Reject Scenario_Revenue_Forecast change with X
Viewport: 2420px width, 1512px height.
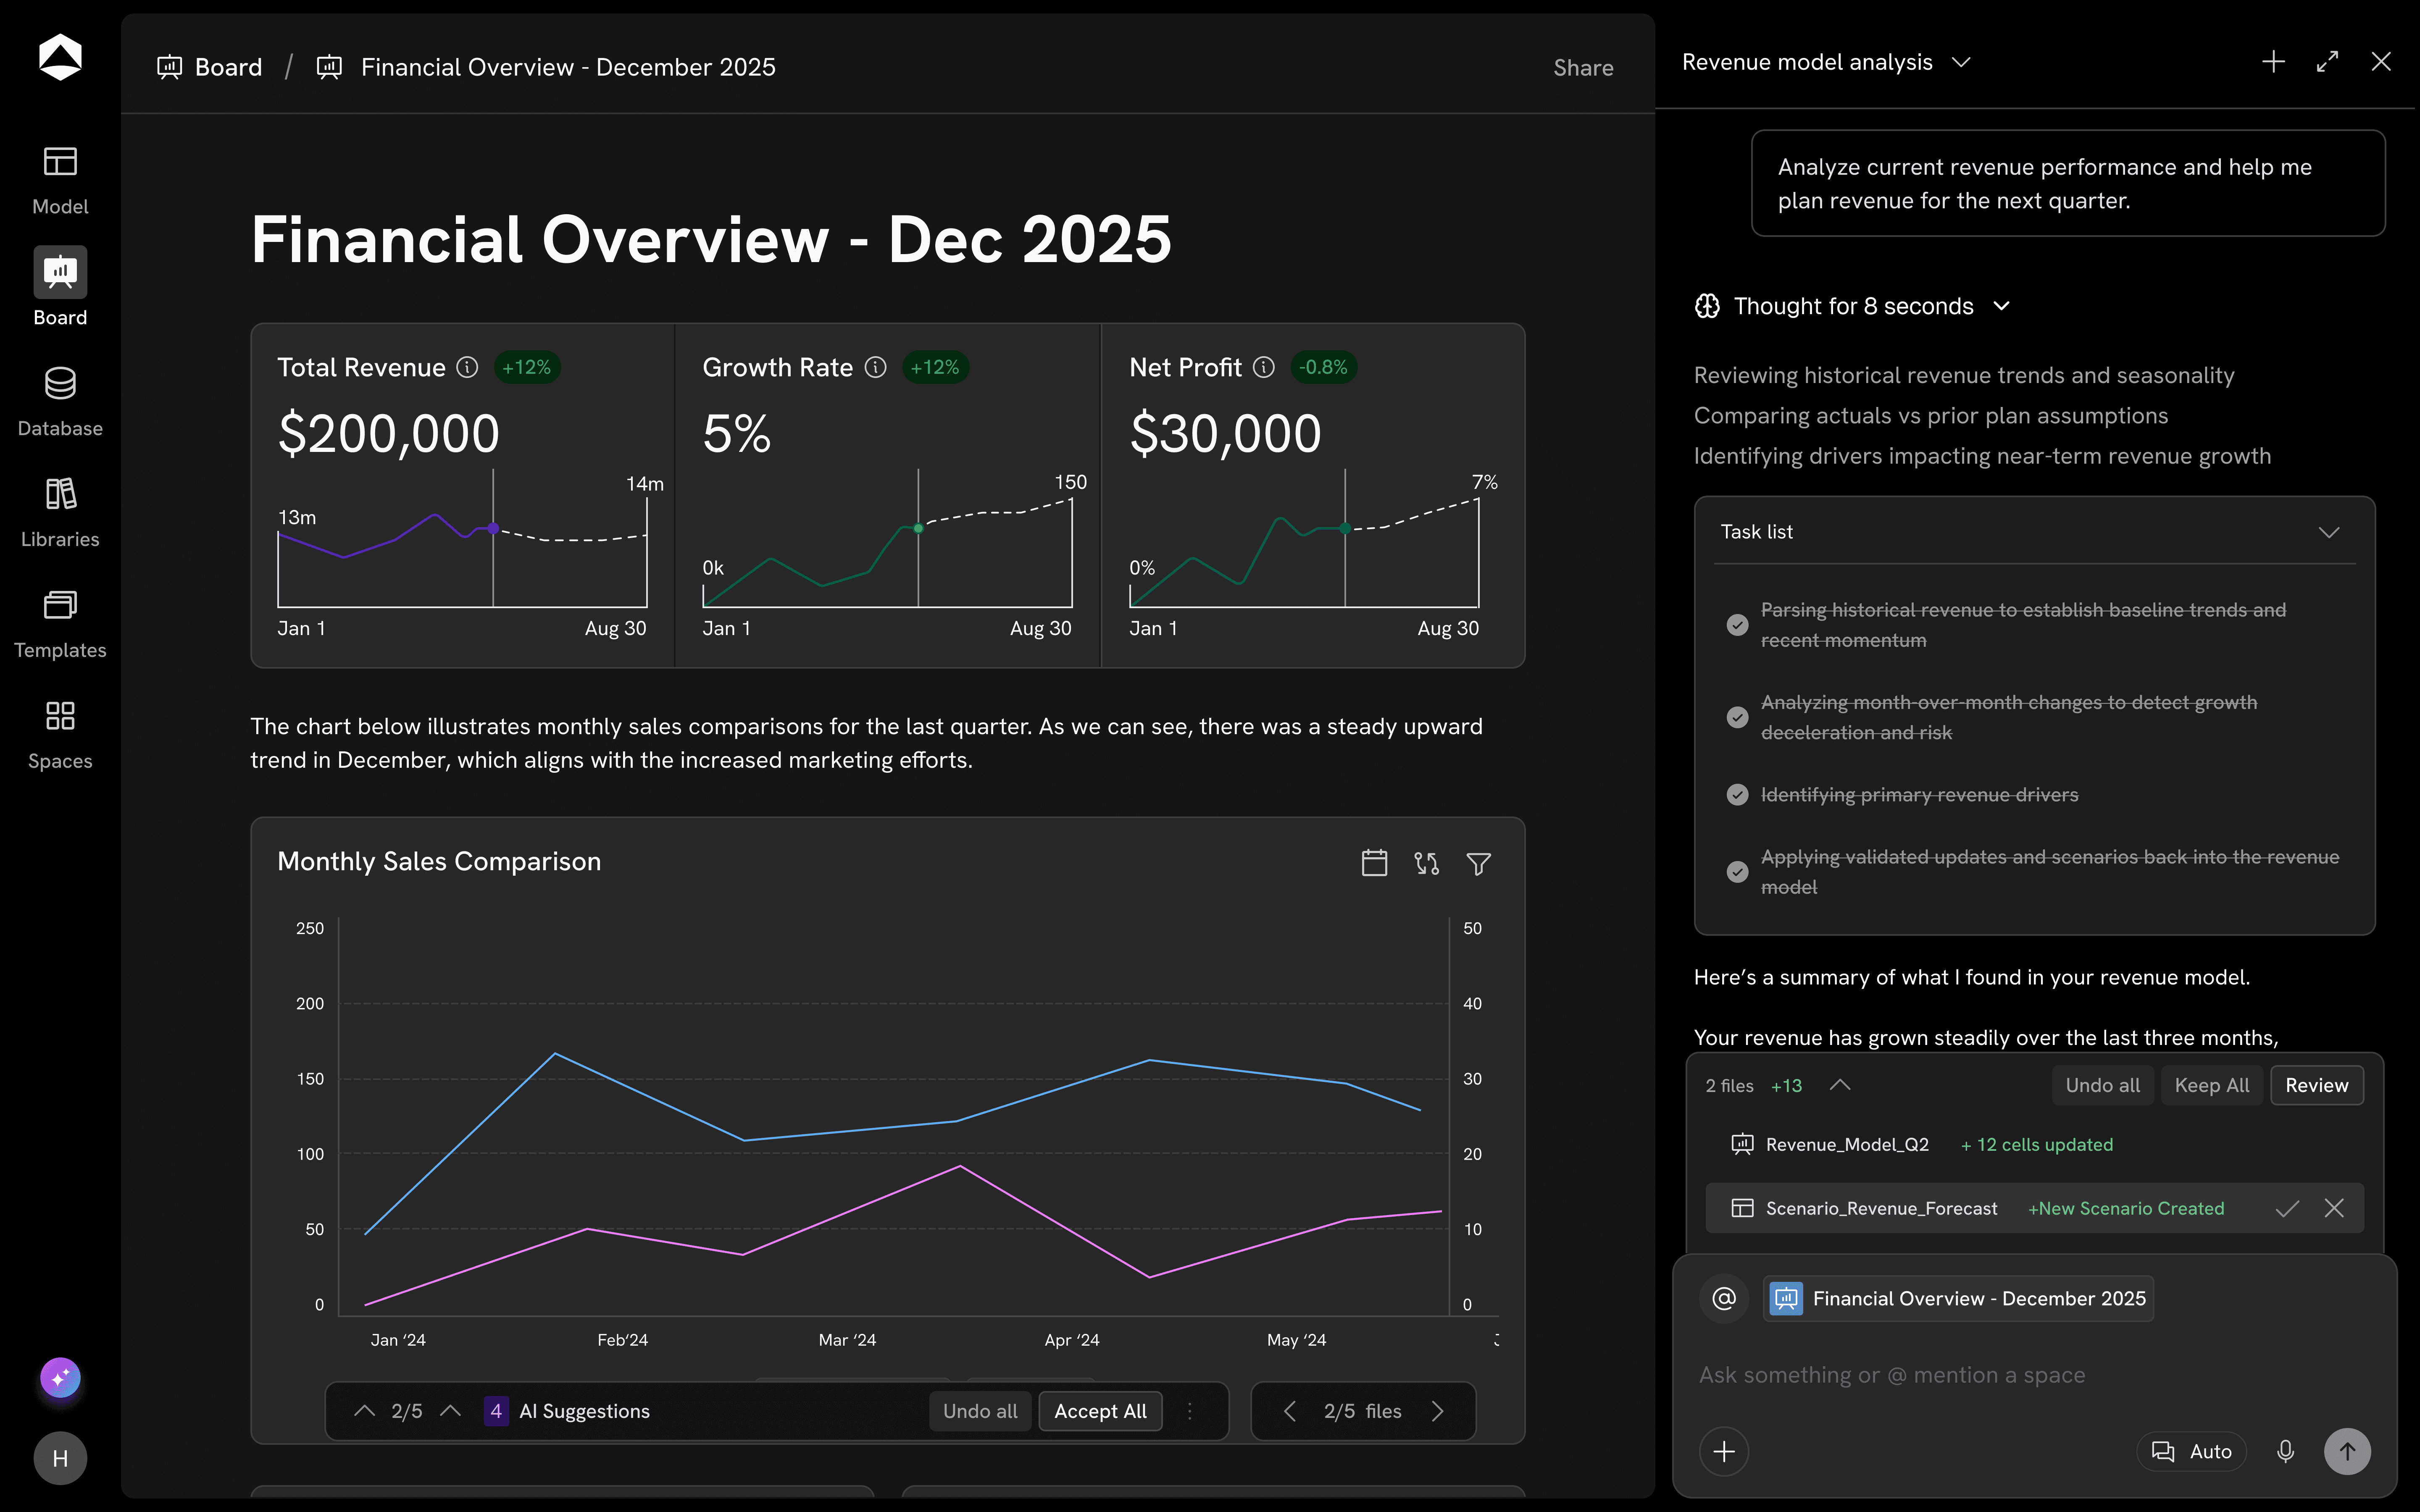2334,1208
